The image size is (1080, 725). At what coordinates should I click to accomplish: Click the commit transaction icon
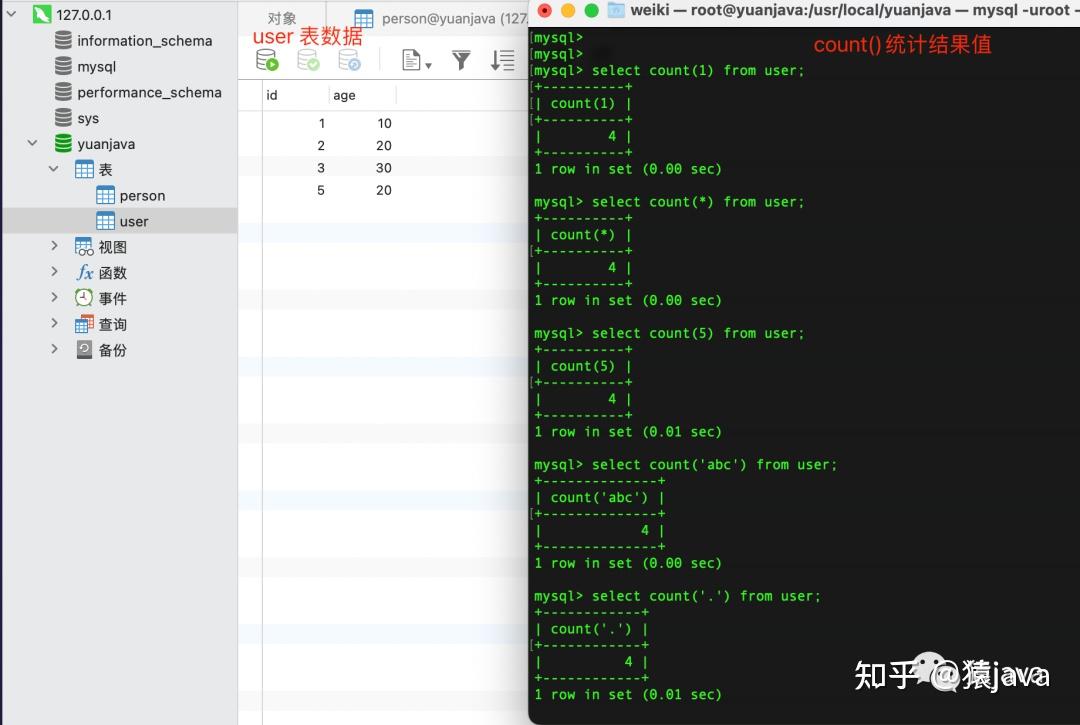click(x=308, y=60)
